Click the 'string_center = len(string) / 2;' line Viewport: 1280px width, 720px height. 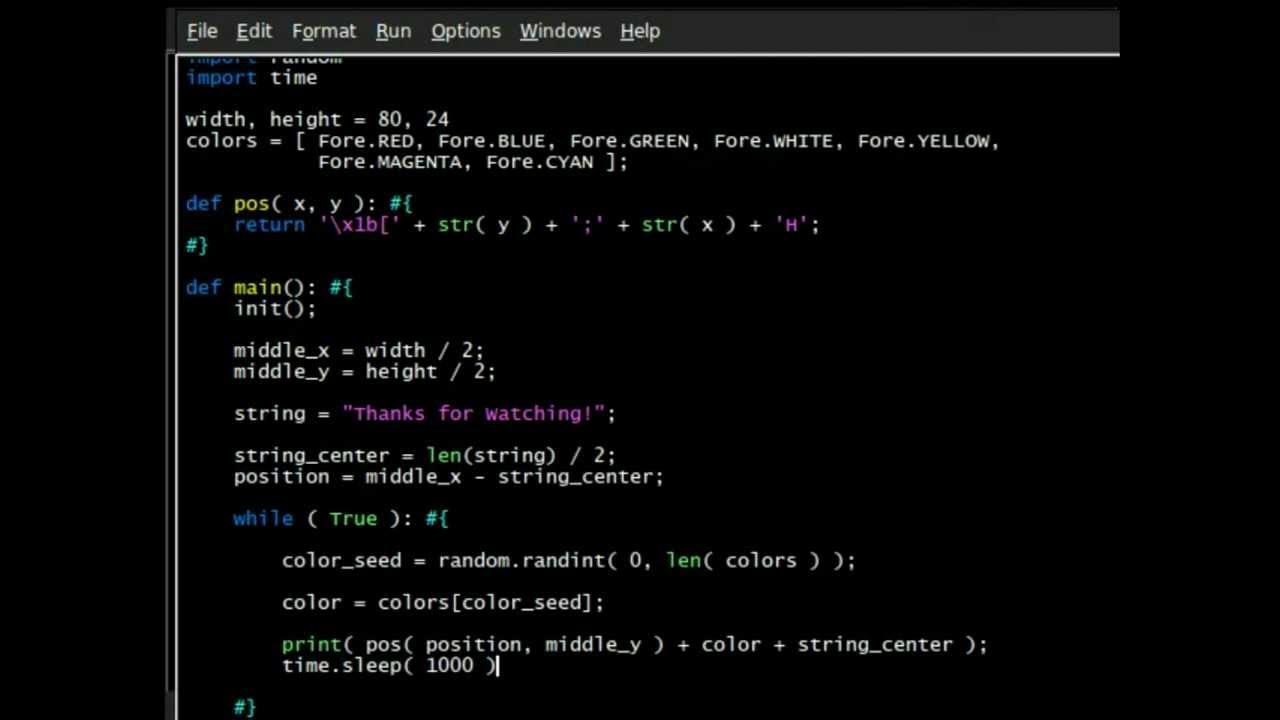click(x=425, y=456)
